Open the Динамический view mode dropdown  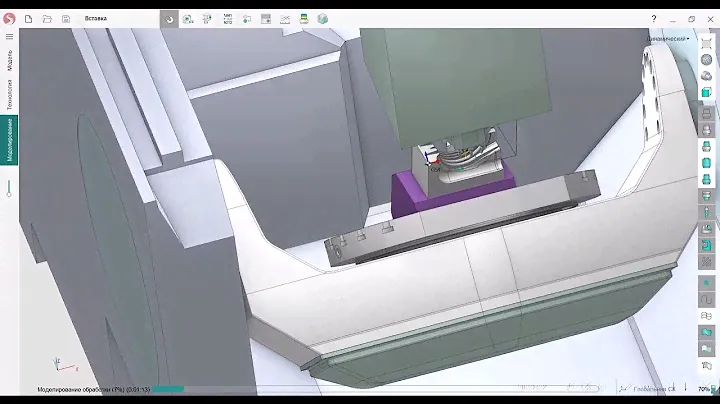click(668, 38)
